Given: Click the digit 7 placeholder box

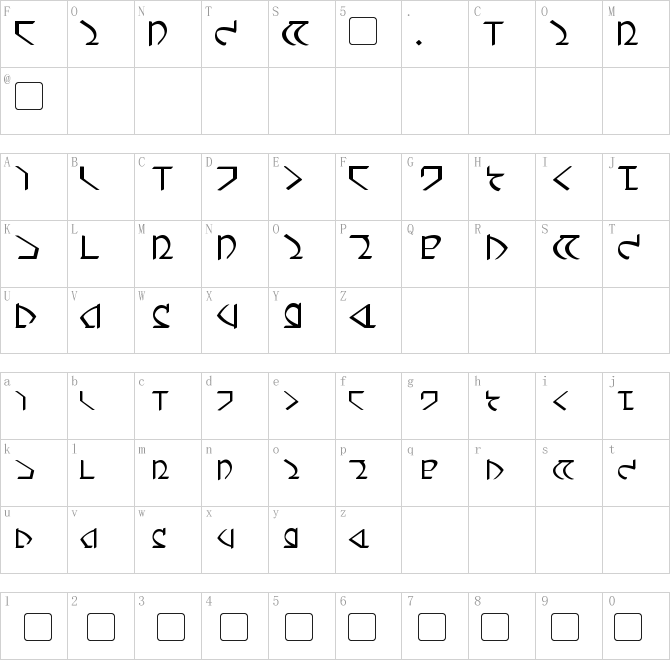Looking at the screenshot, I should coord(431,627).
